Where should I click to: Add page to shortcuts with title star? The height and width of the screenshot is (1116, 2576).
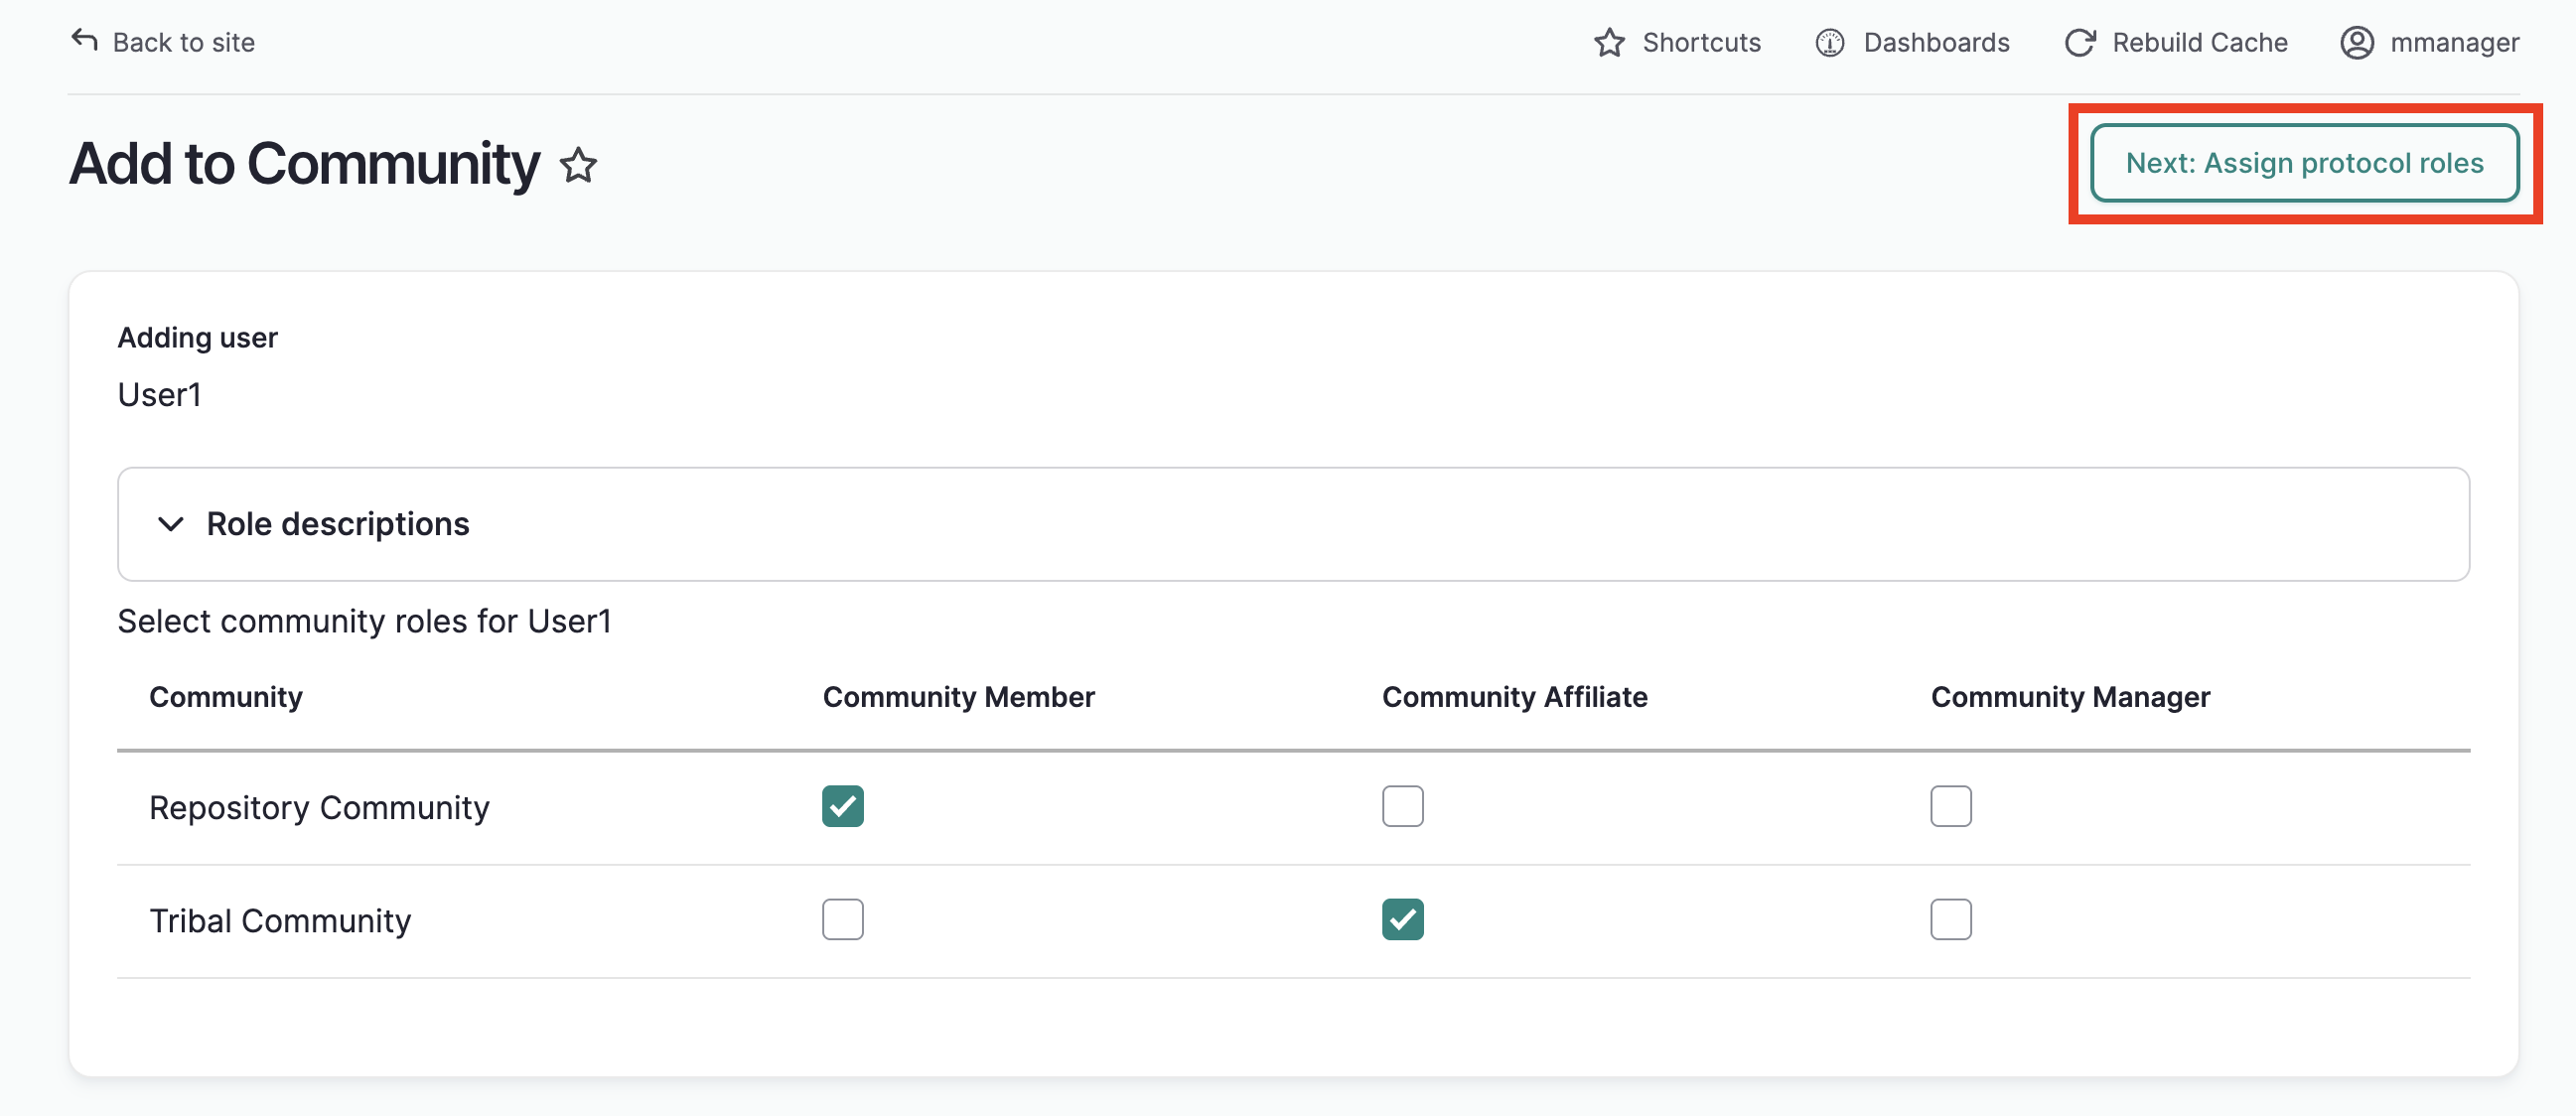[579, 165]
